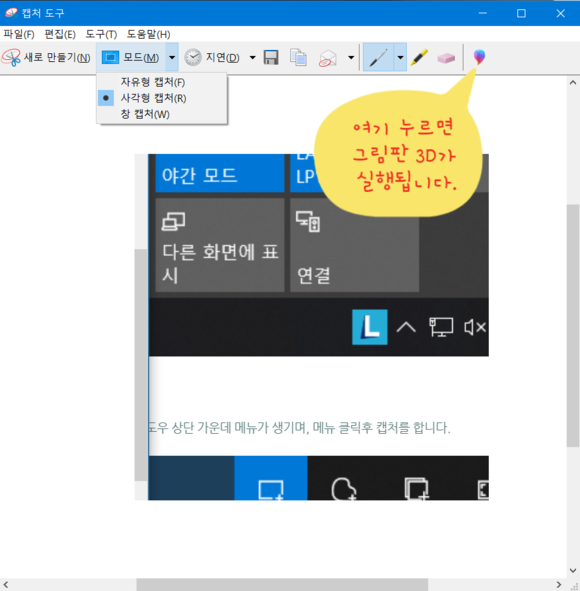Click the 지연 delay clock button
This screenshot has height=591, width=580.
click(212, 58)
